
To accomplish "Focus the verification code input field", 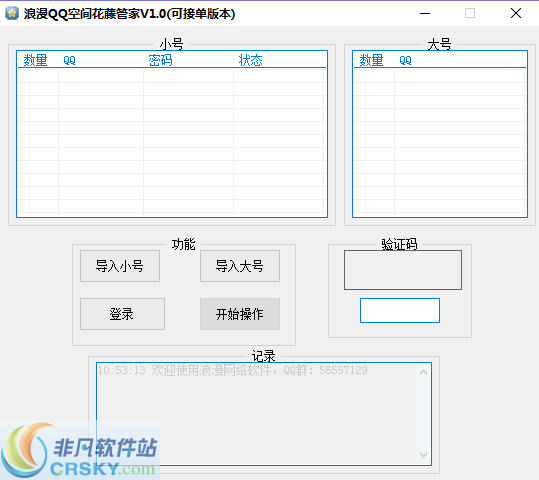I will click(x=400, y=310).
